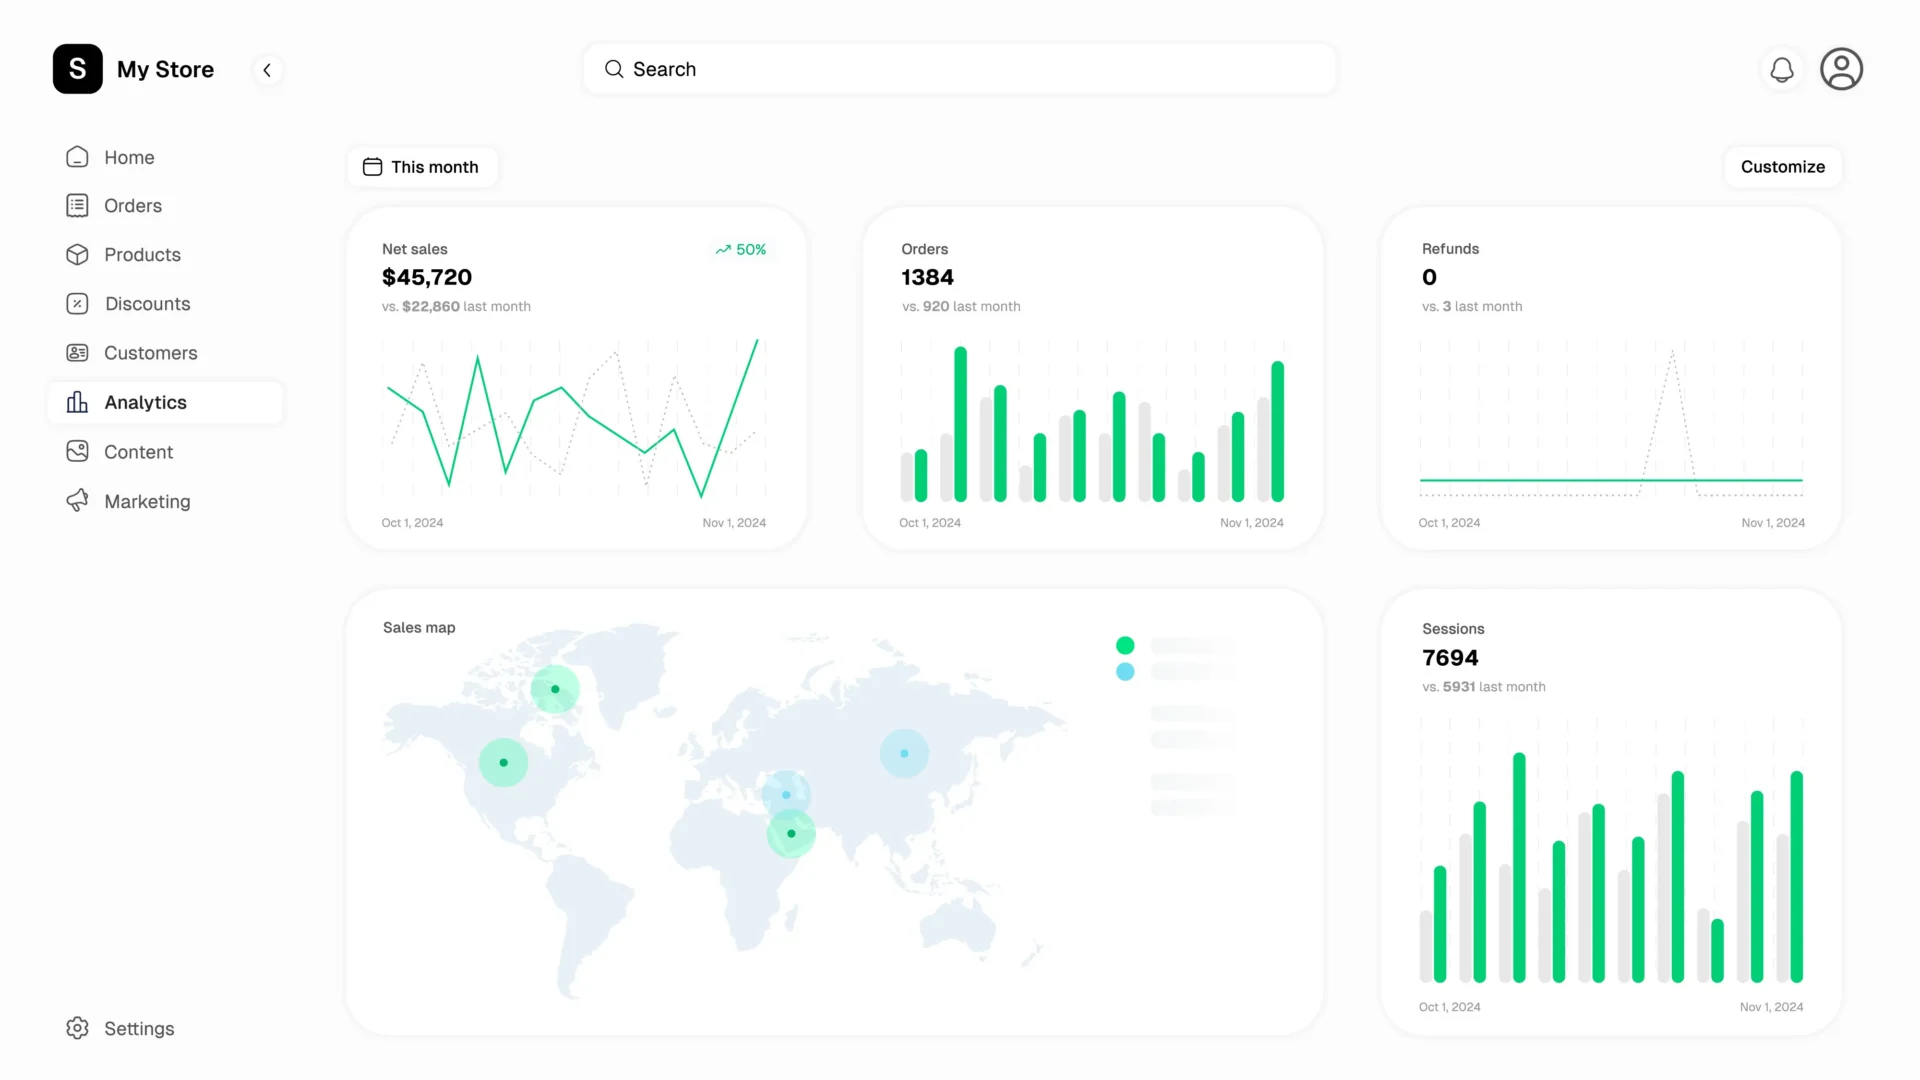Click the Discounts percent icon

77,304
